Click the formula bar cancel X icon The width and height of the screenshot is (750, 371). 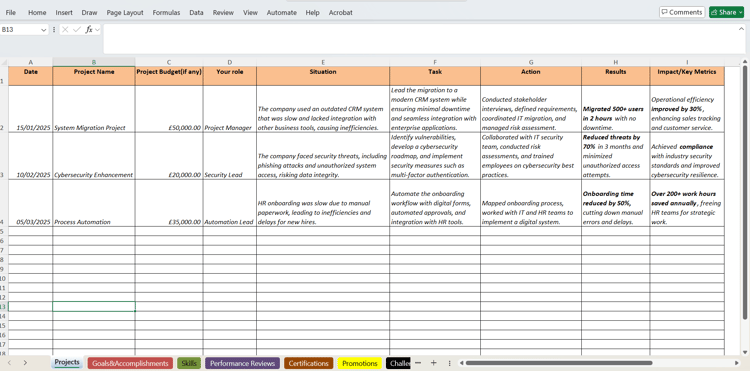[x=65, y=30]
